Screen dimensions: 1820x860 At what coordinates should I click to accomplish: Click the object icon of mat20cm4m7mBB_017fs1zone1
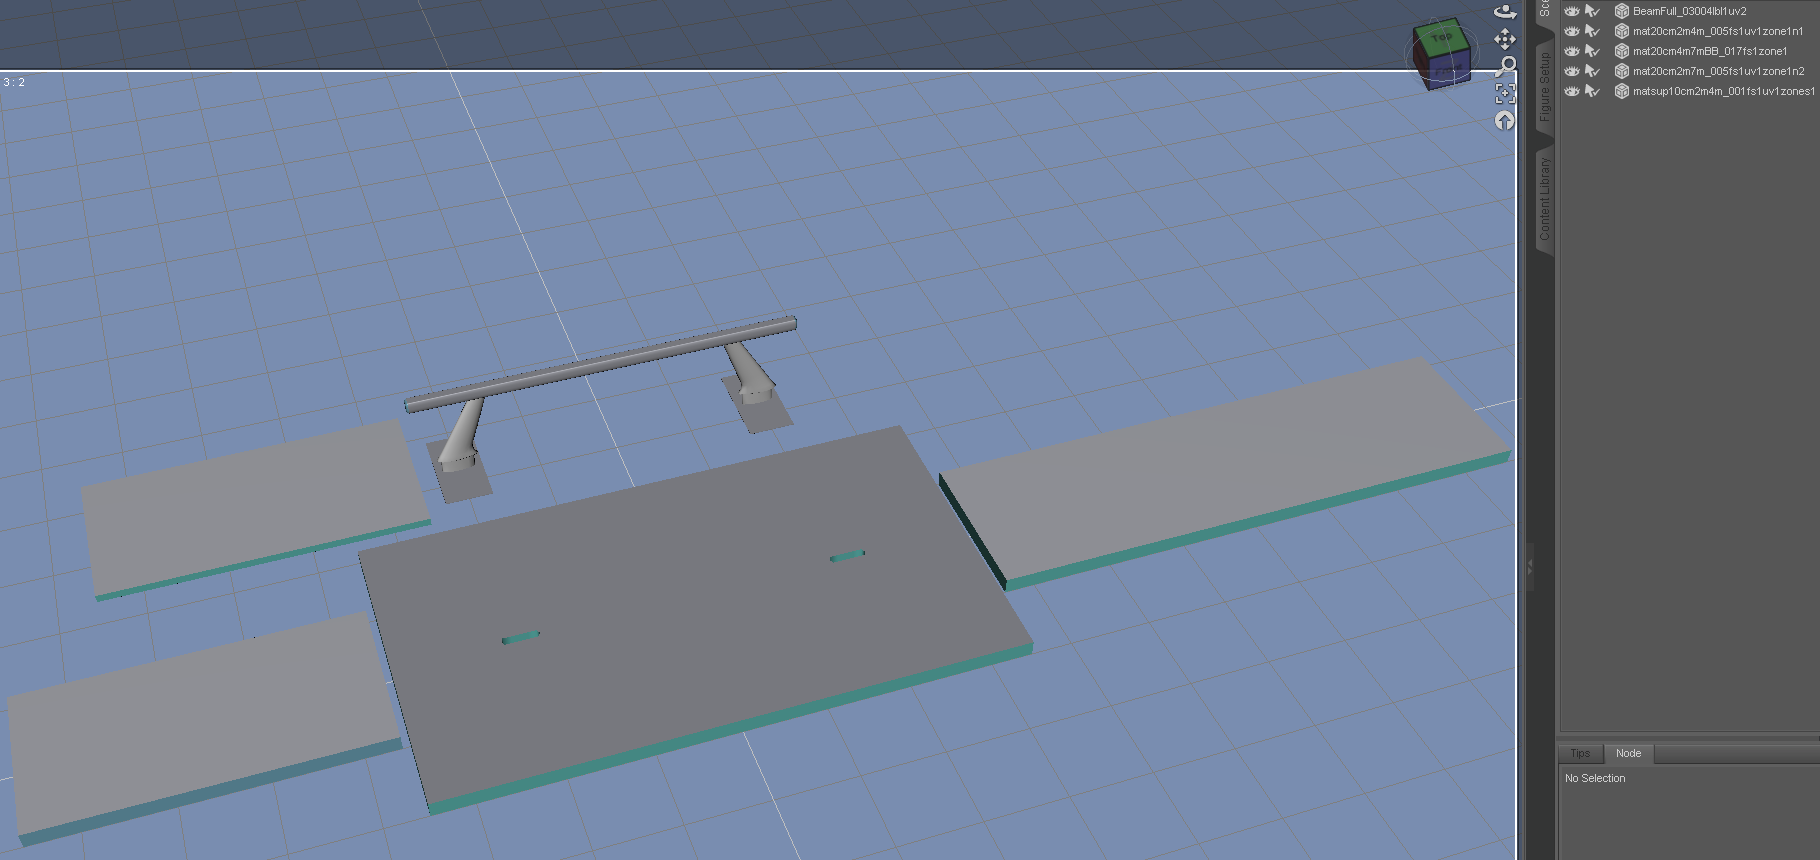coord(1622,51)
